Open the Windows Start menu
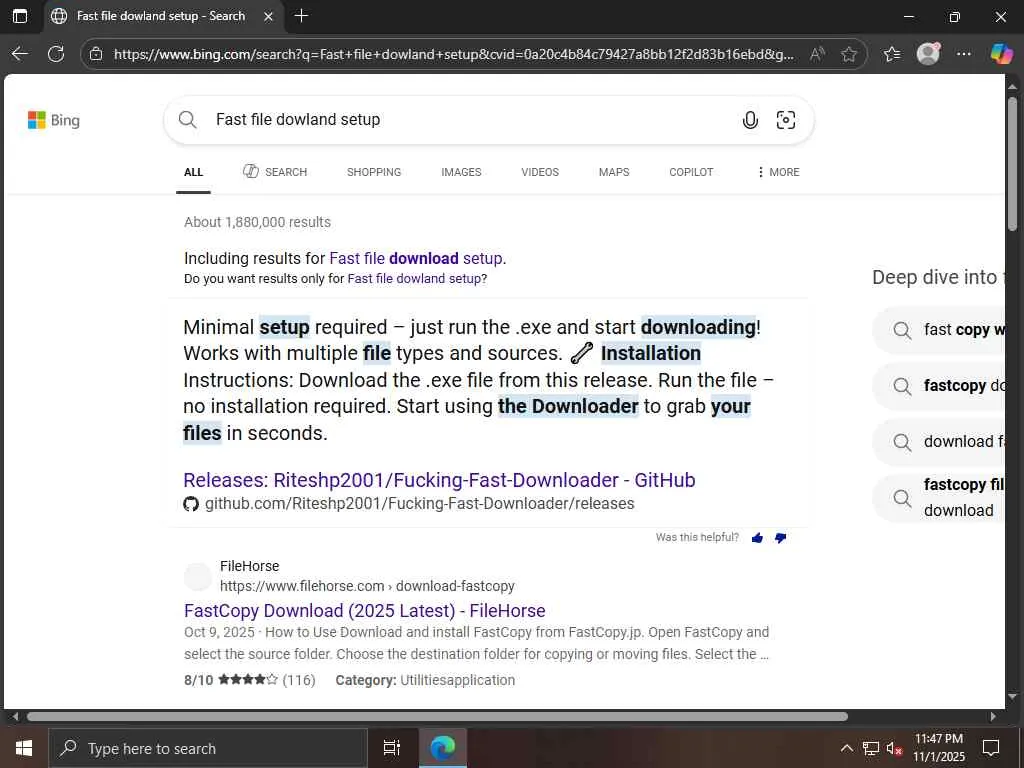The width and height of the screenshot is (1024, 768). [24, 748]
